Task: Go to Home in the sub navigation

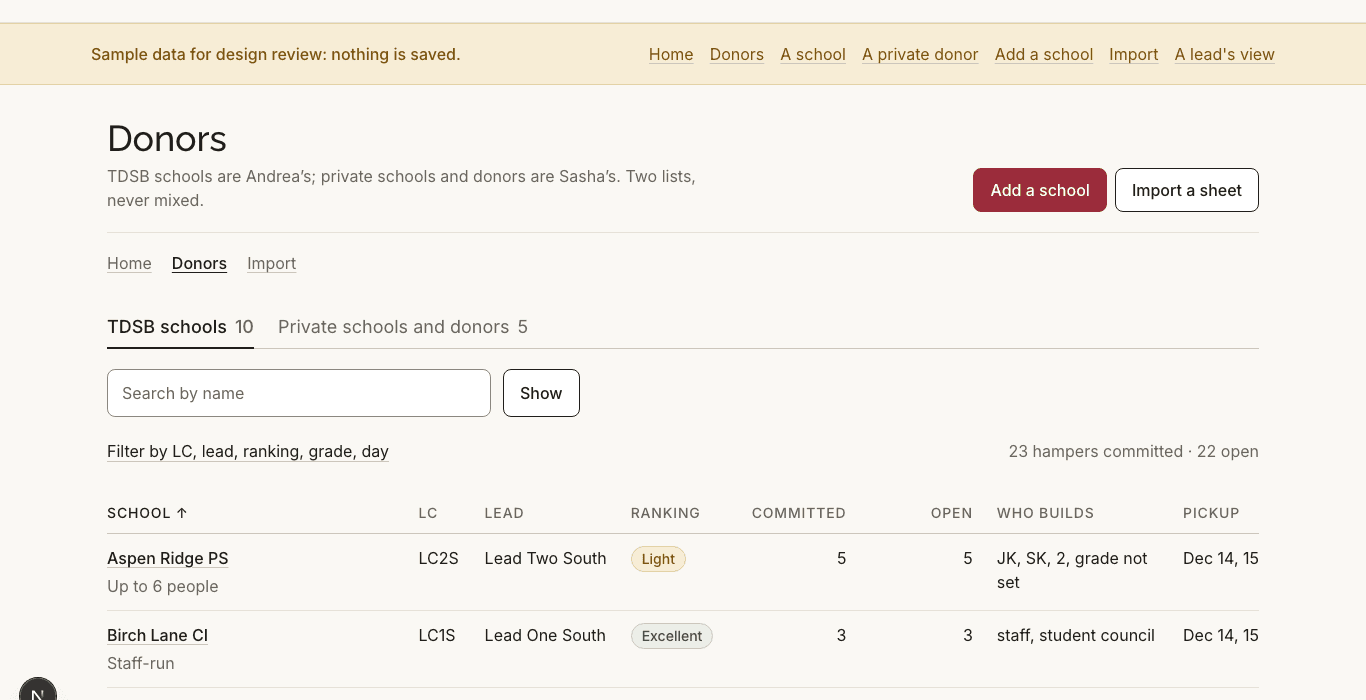Action: click(129, 263)
